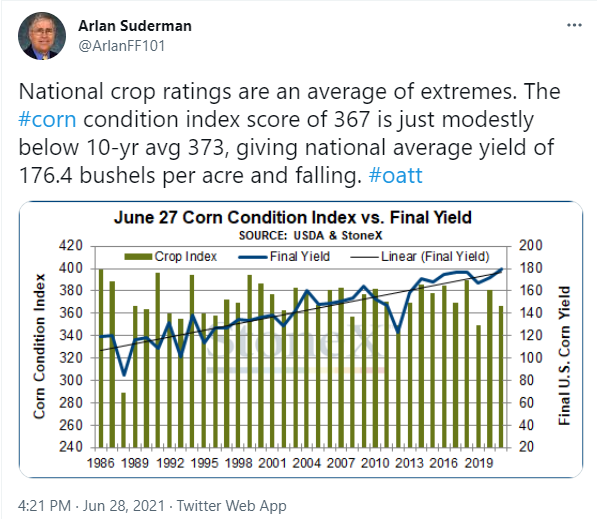Open the embedded corn condition chart image
This screenshot has width=597, height=519.
[x=301, y=339]
